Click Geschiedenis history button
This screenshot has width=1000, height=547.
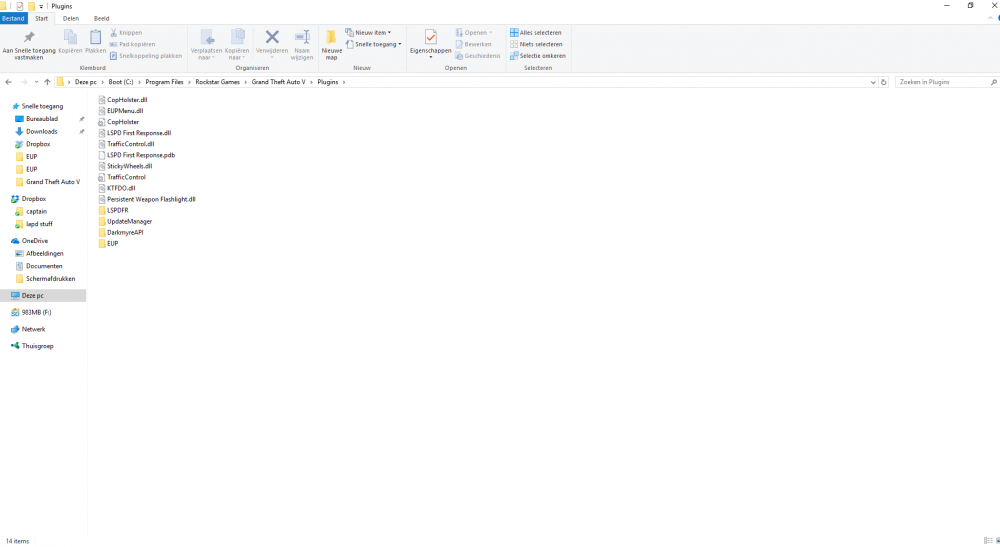[x=478, y=55]
